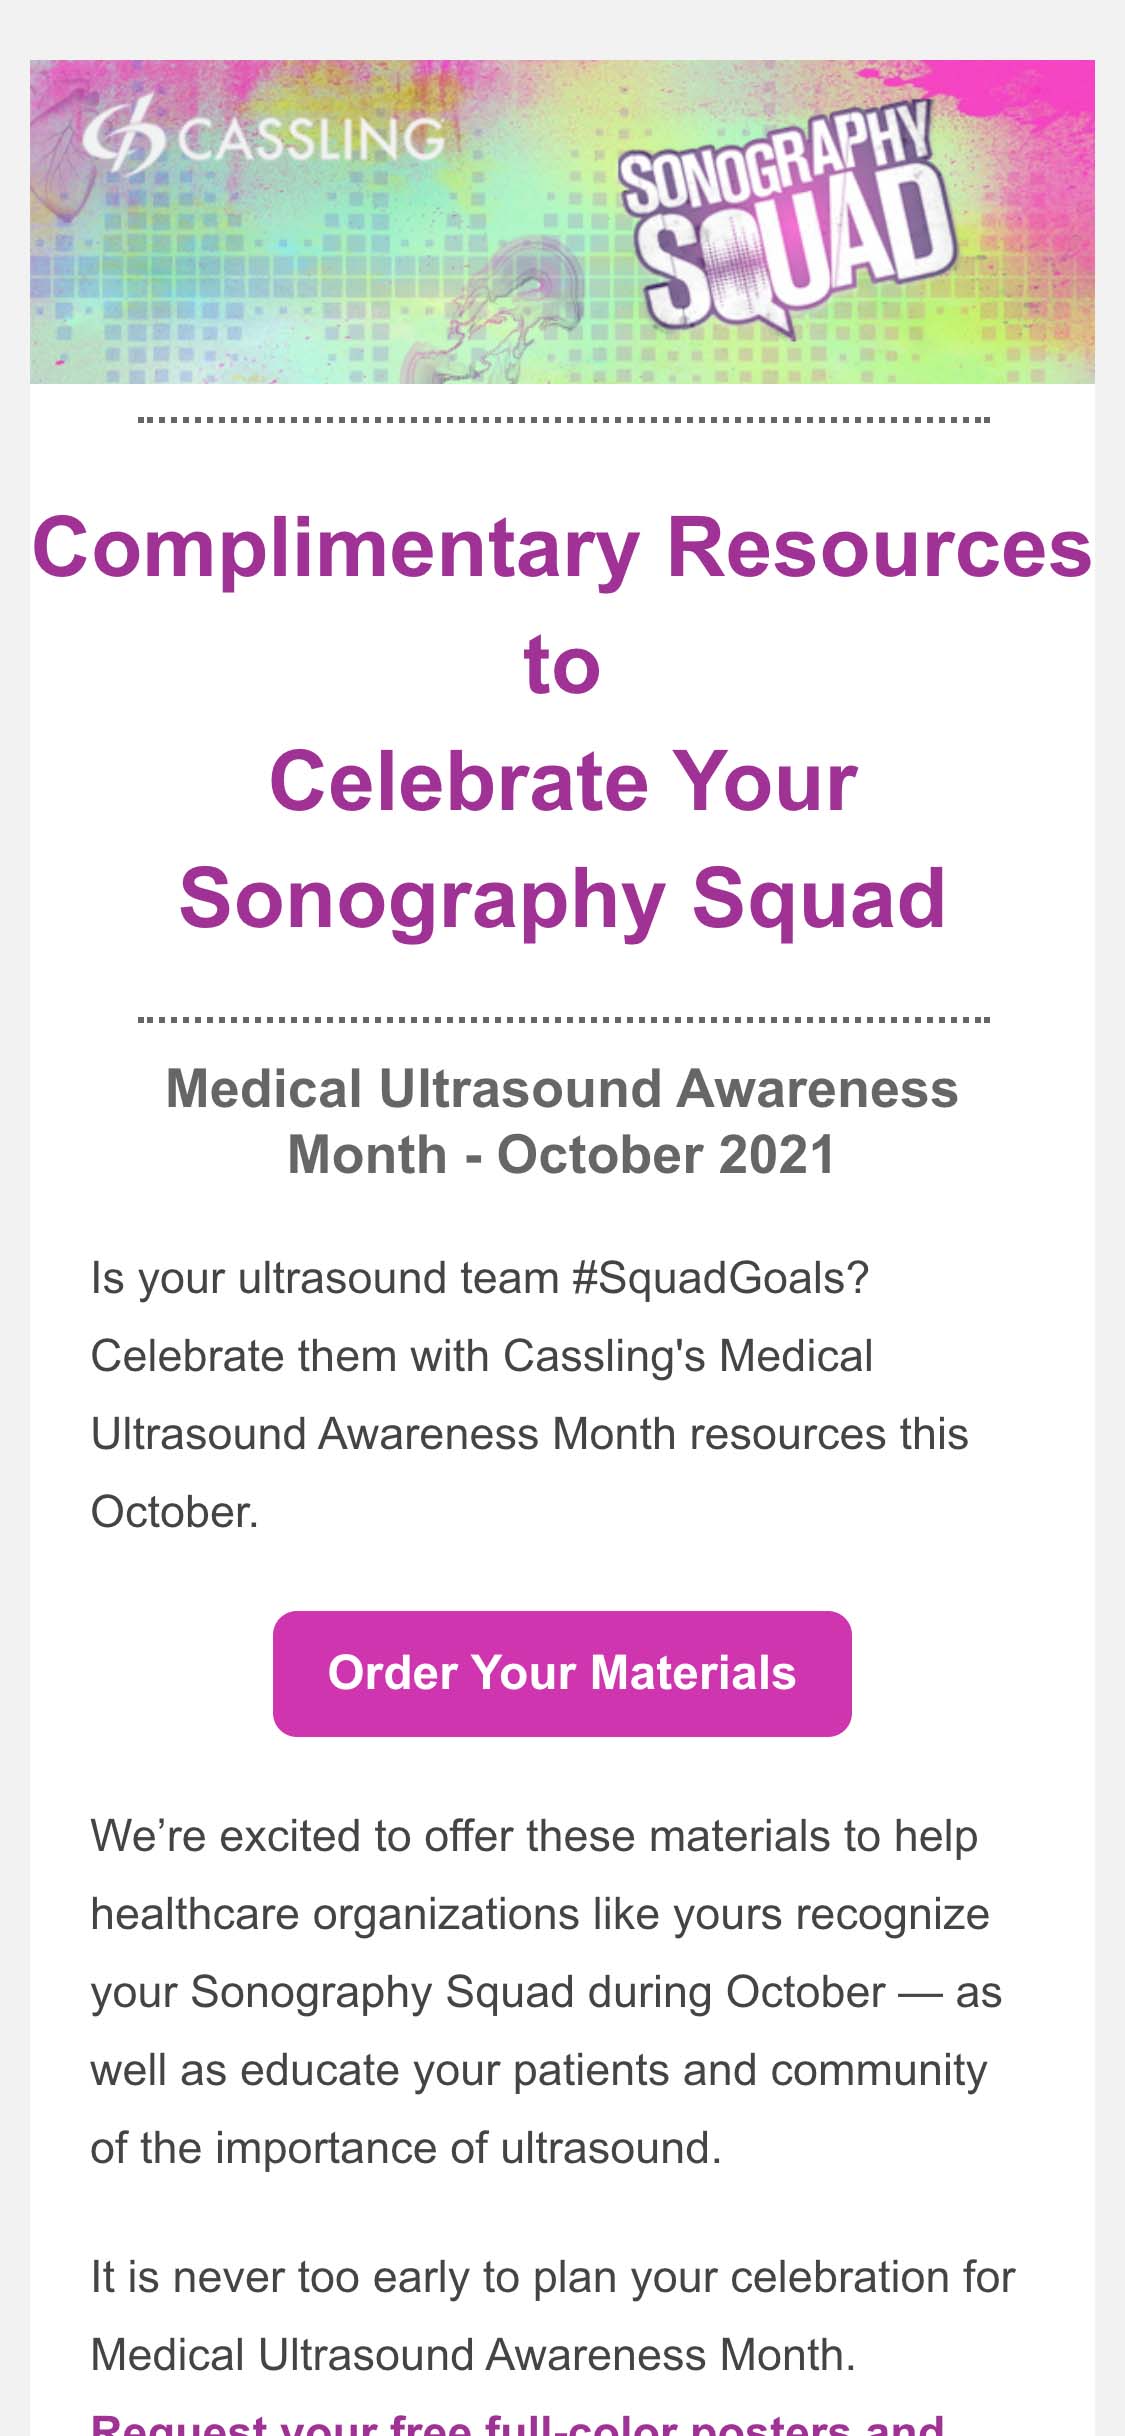The image size is (1125, 2436).
Task: Click the 'Sonography Squad' purple headline text
Action: pyautogui.click(x=562, y=898)
